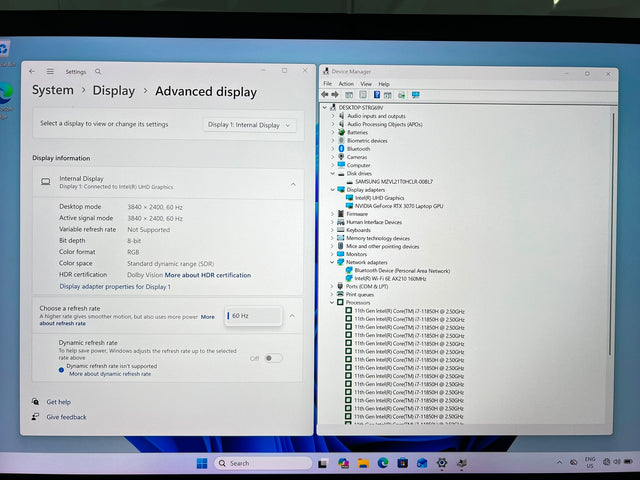This screenshot has height=480, width=640.
Task: Show hidden system tray icons
Action: point(559,462)
